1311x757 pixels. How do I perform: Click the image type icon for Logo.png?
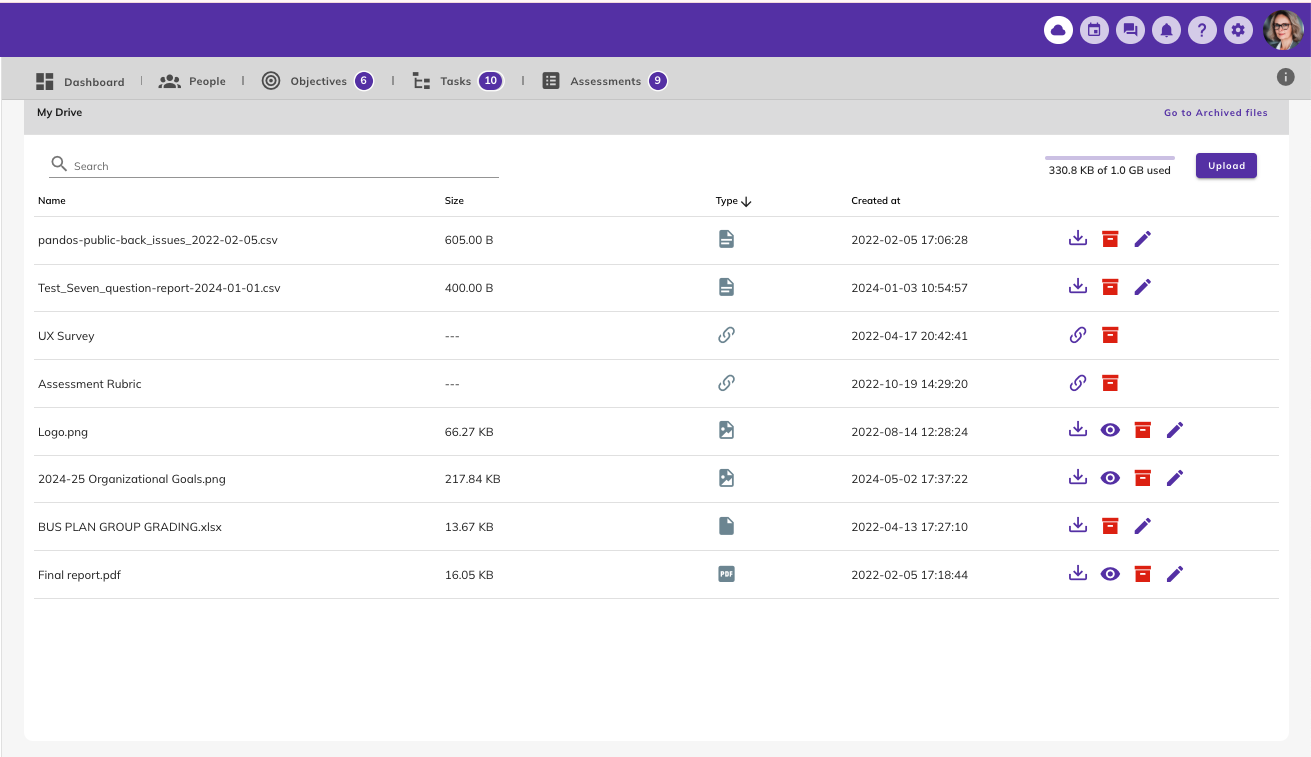[726, 430]
